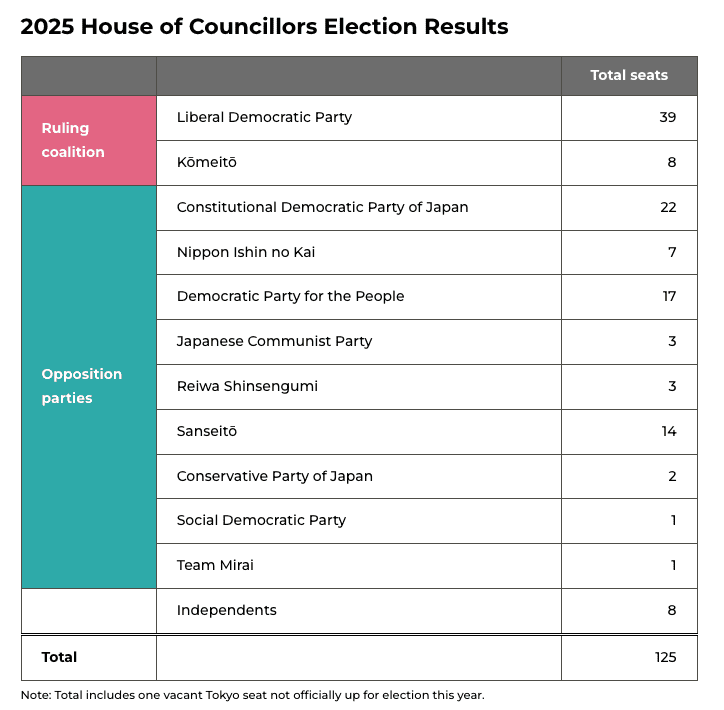Click the "Team Mirai" party name

click(215, 565)
